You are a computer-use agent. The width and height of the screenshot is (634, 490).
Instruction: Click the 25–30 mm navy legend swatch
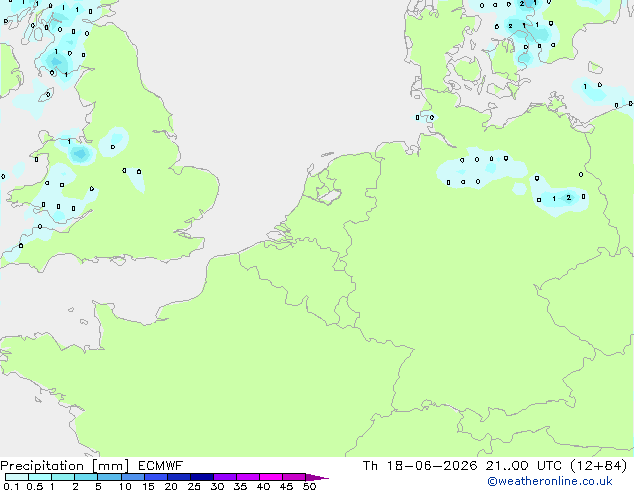point(201,477)
